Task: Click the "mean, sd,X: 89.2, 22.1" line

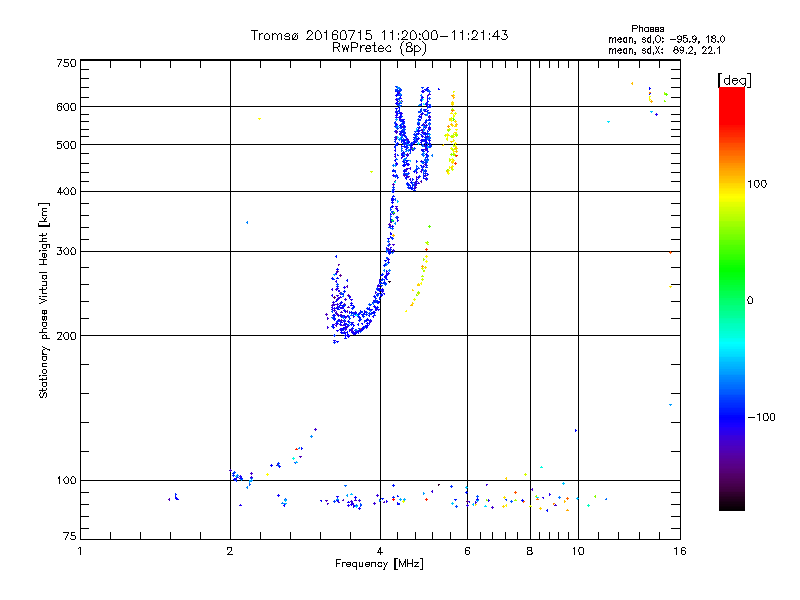Action: tap(664, 51)
